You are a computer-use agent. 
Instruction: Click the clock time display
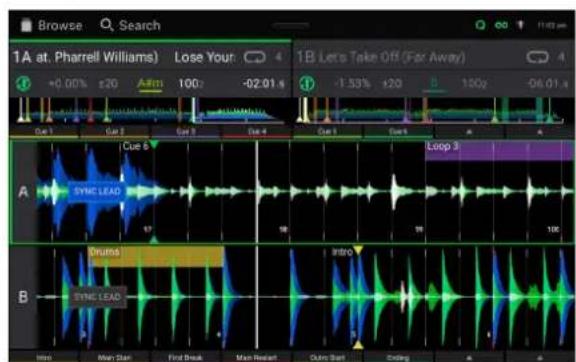tap(552, 25)
